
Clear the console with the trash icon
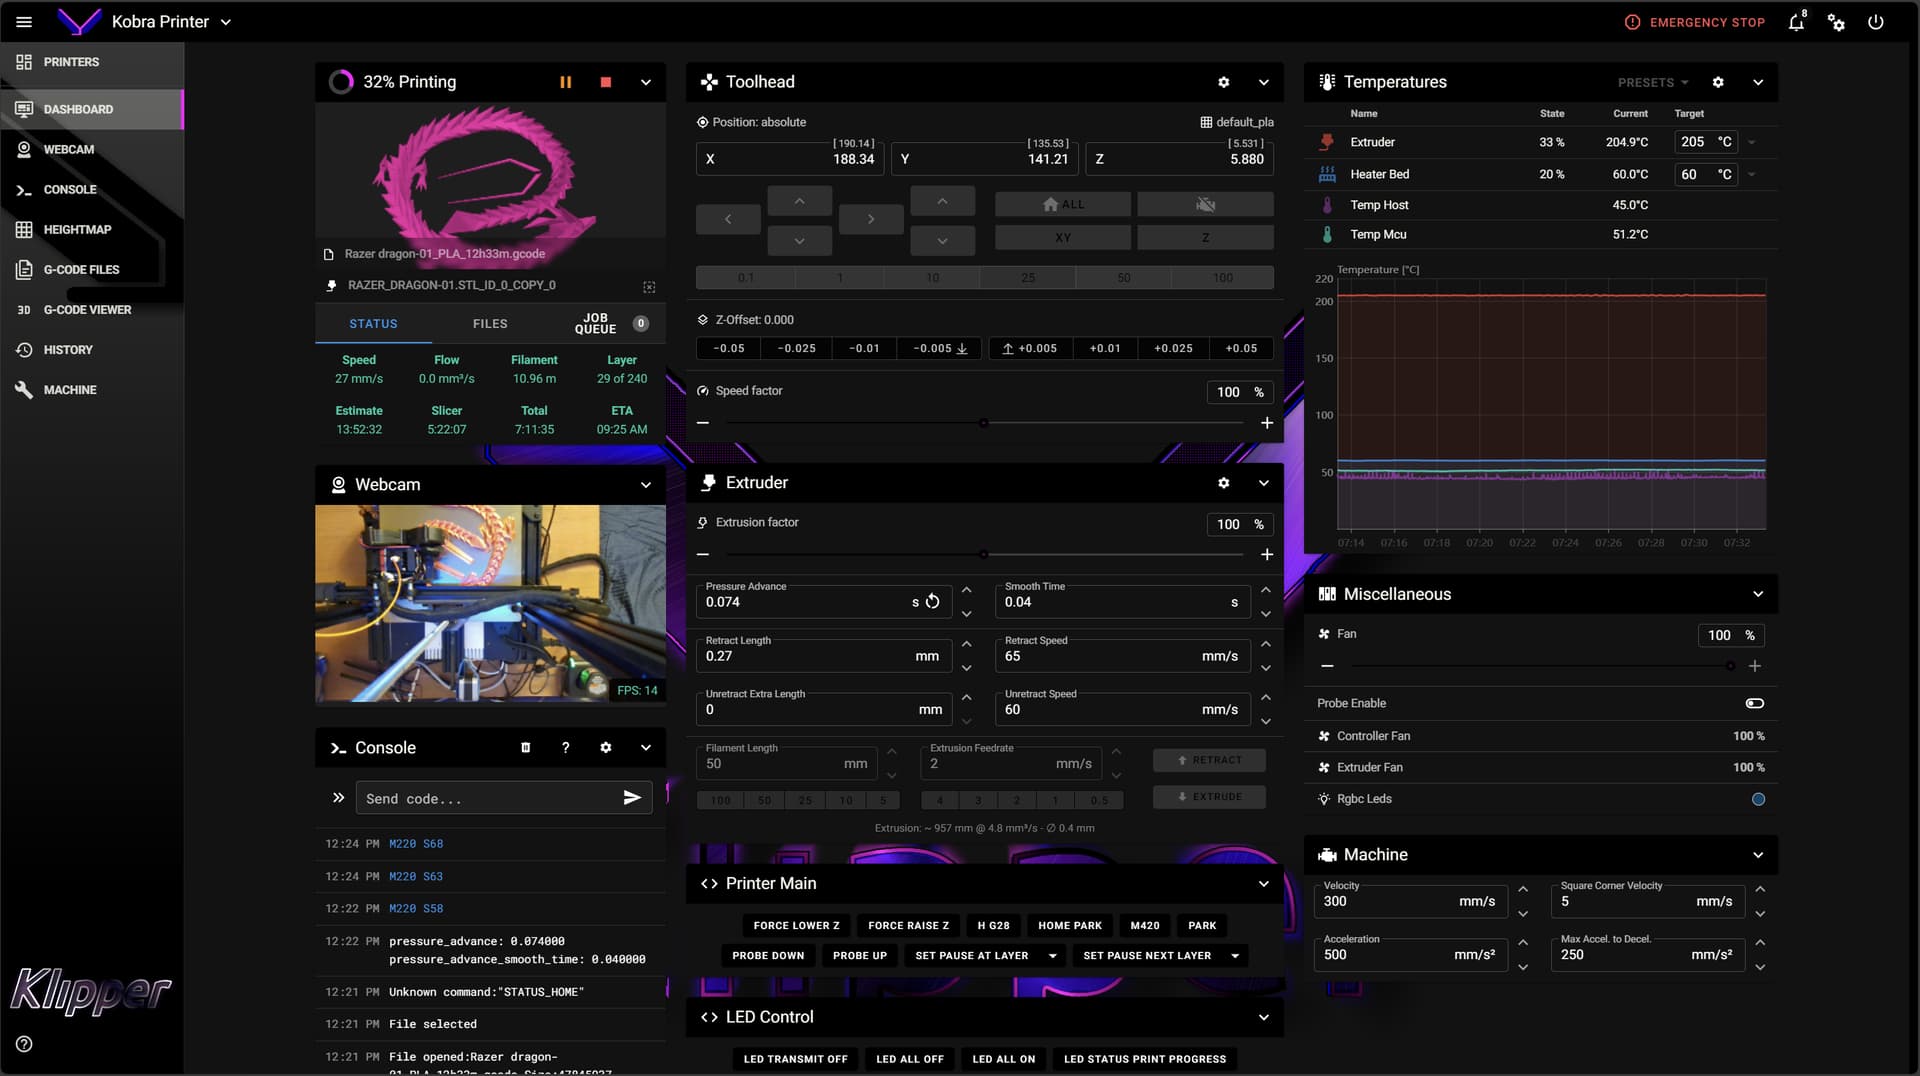tap(526, 748)
